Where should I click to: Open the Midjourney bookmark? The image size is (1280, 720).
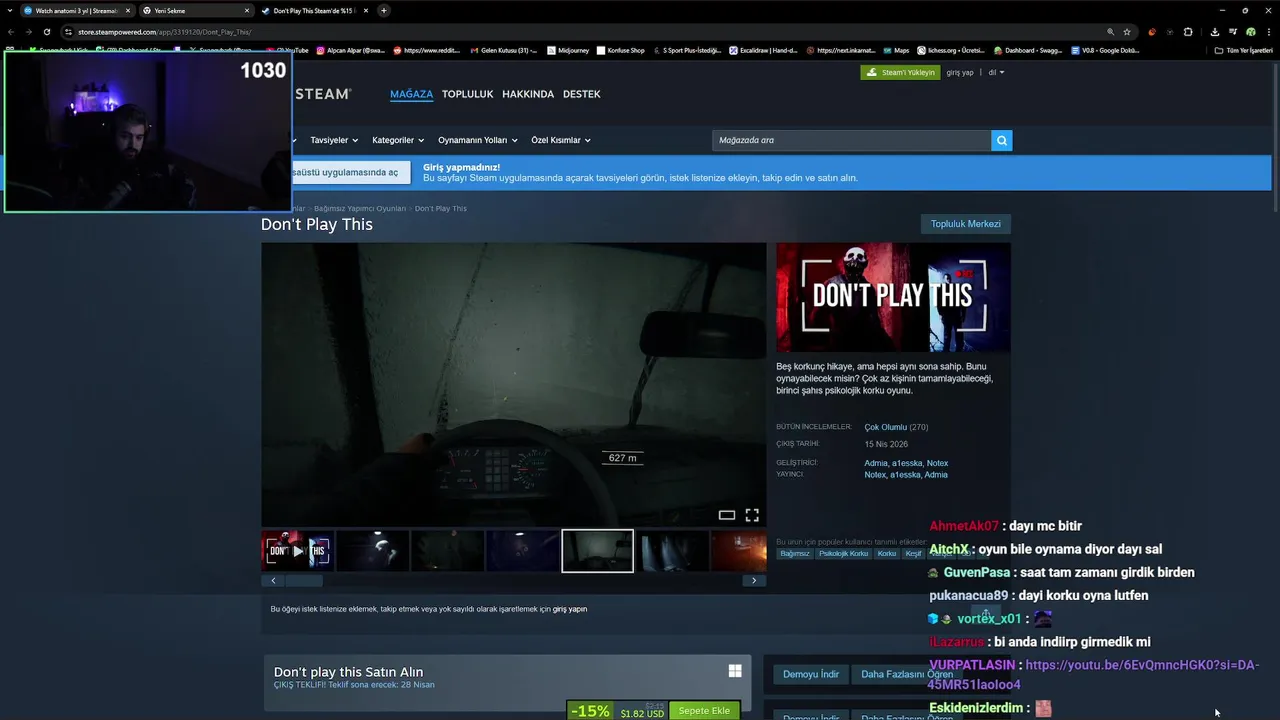click(x=568, y=50)
